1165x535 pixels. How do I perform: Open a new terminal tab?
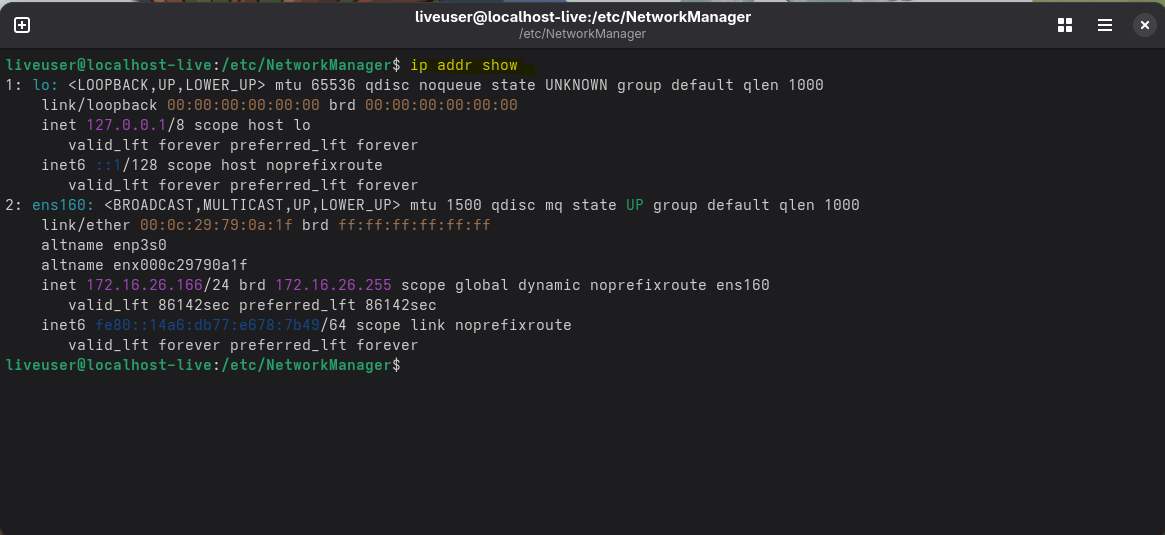point(22,25)
